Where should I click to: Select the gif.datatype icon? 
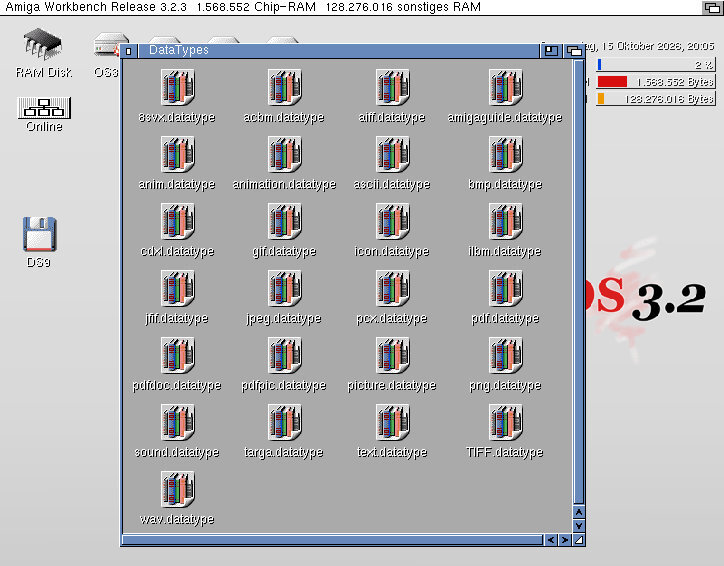pos(284,221)
